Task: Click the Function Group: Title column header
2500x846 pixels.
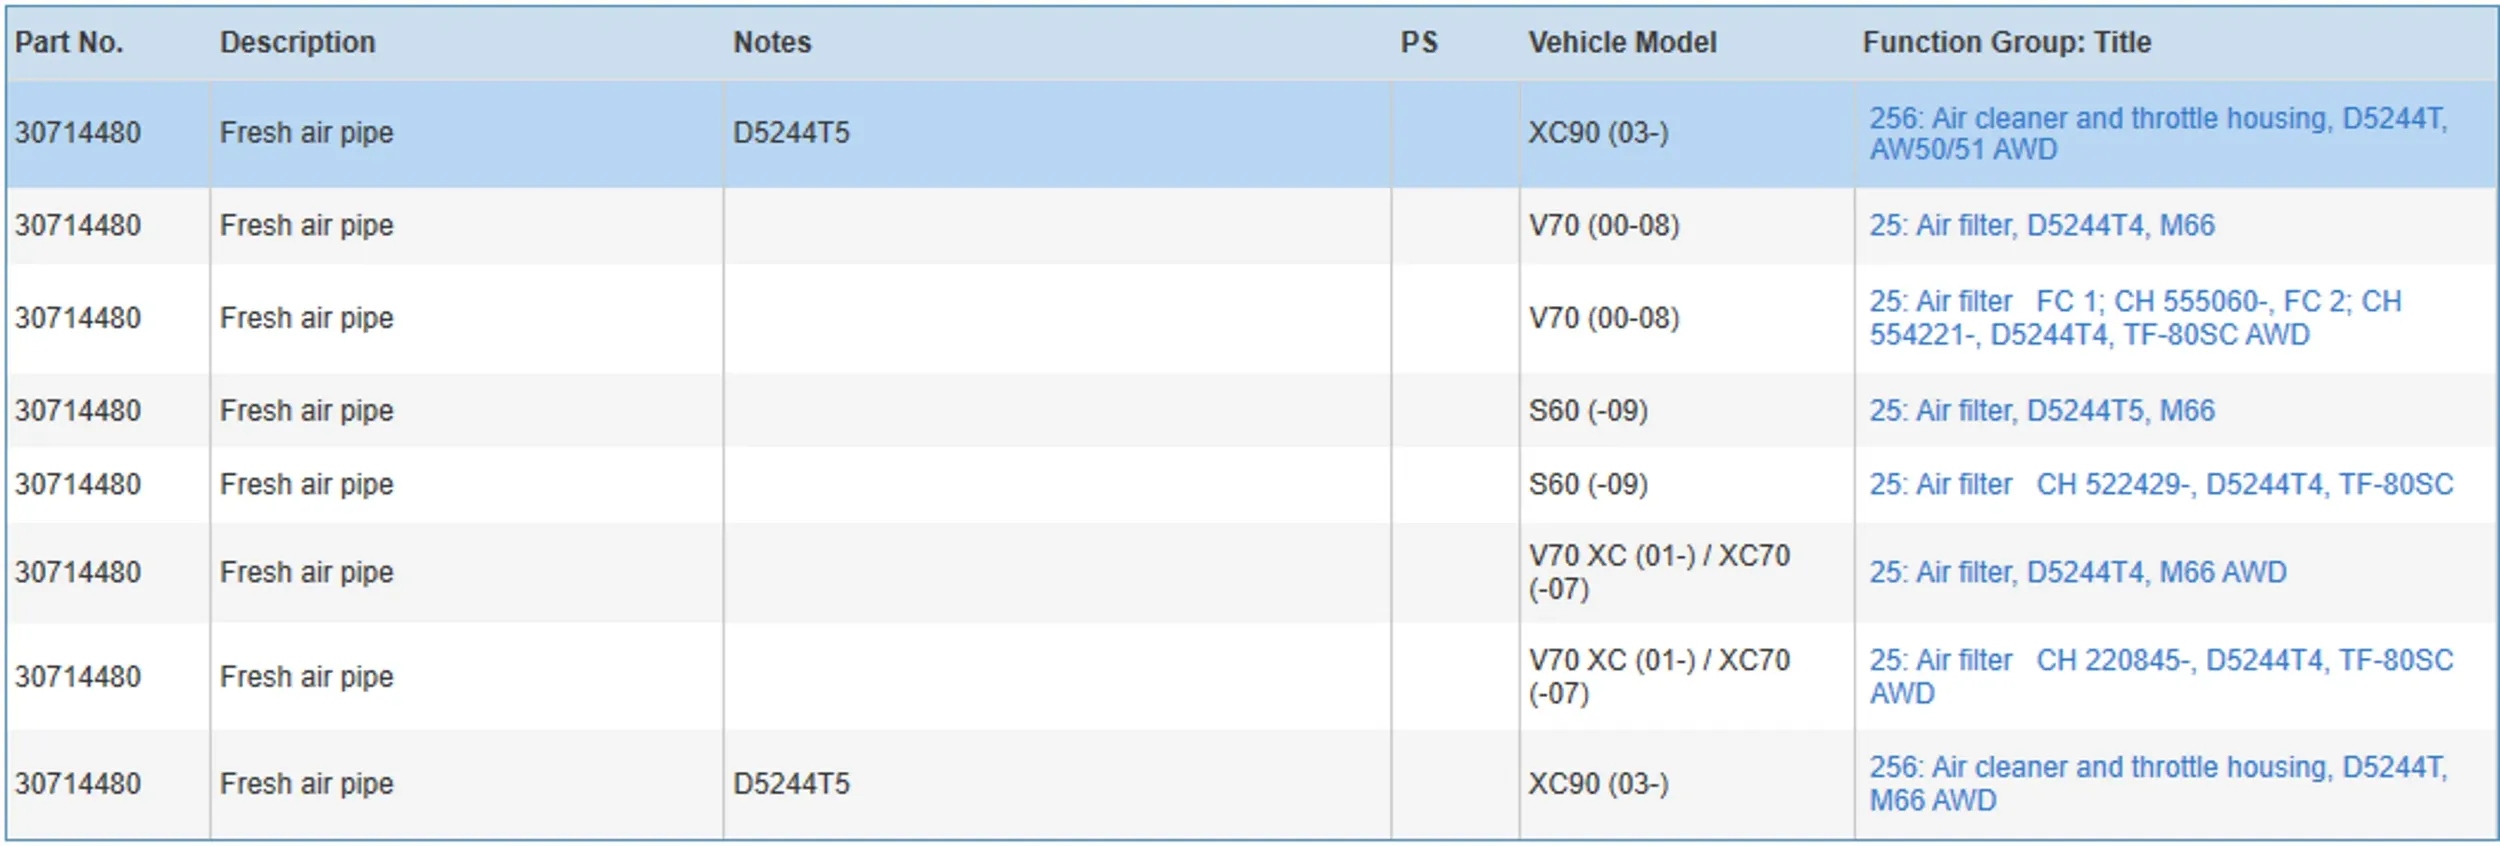Action: coord(2006,42)
